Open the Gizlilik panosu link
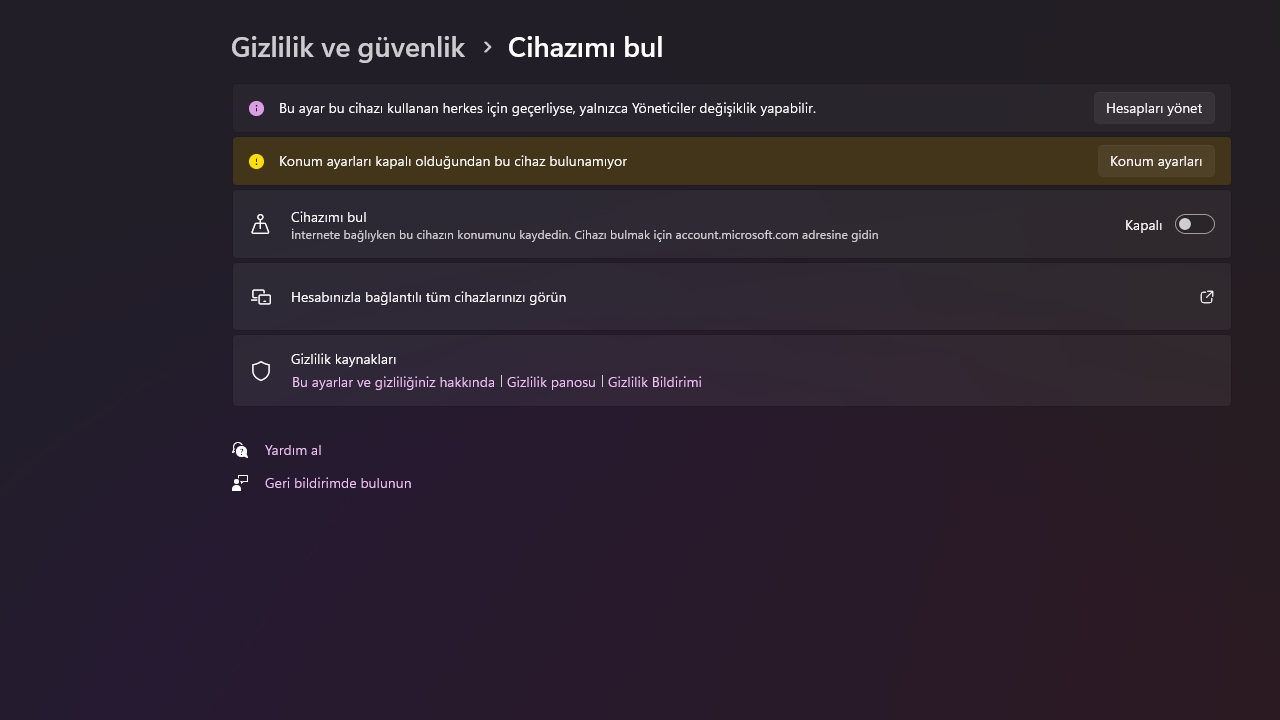 pos(551,382)
